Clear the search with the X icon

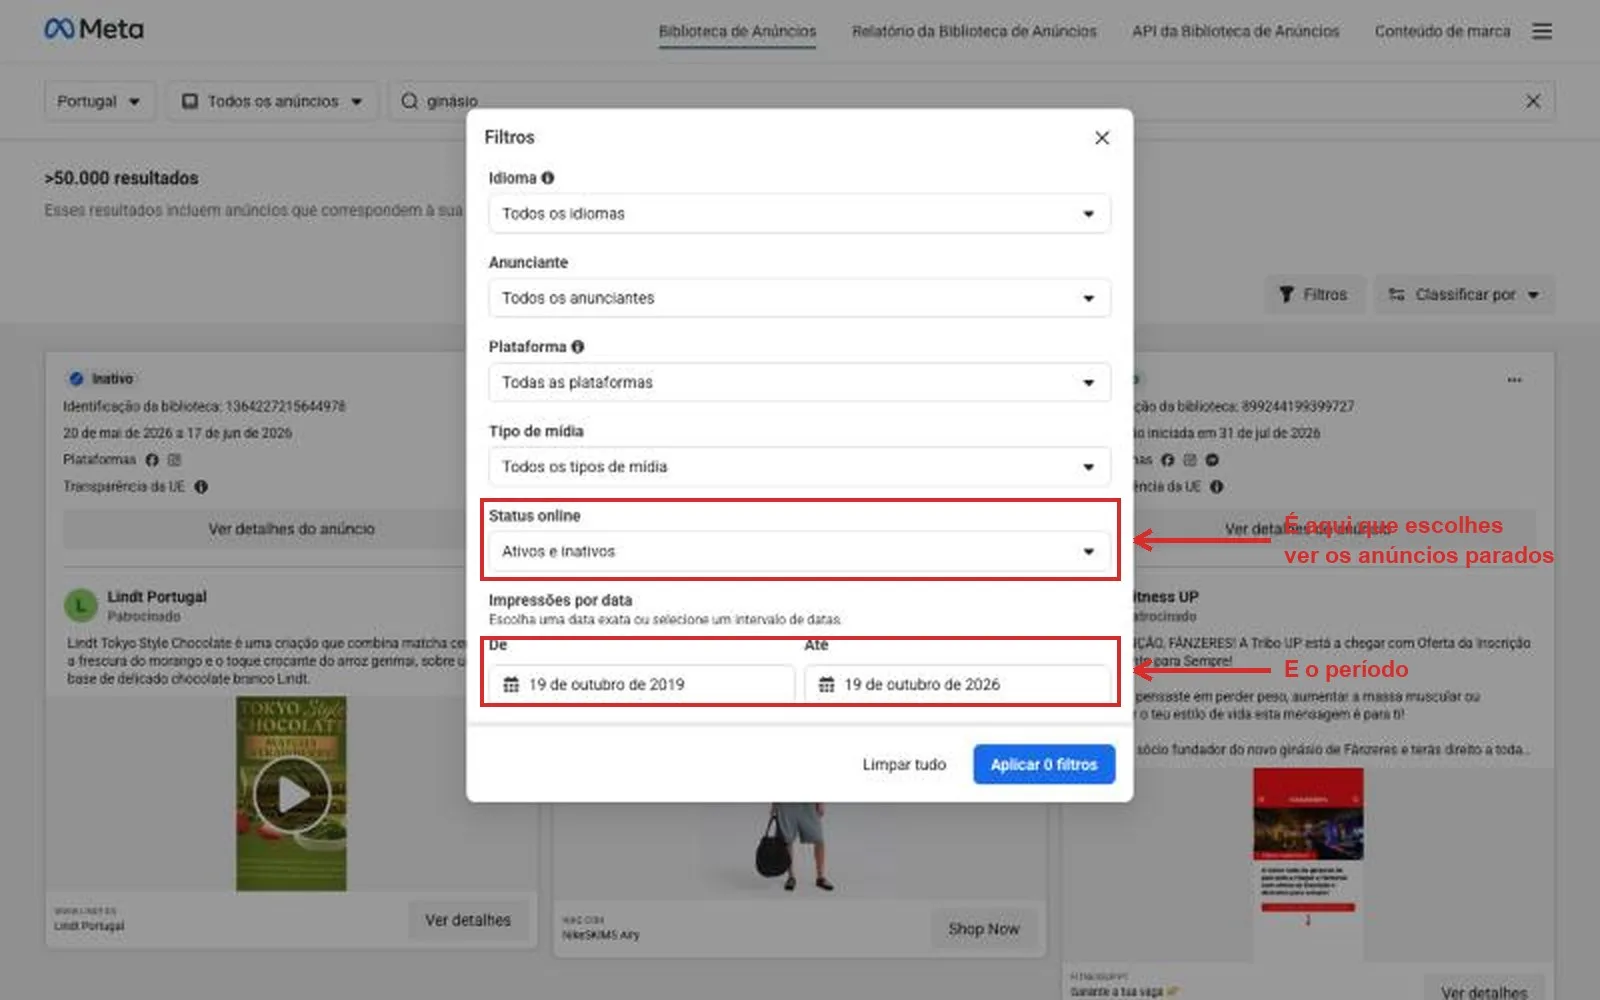[x=1532, y=101]
